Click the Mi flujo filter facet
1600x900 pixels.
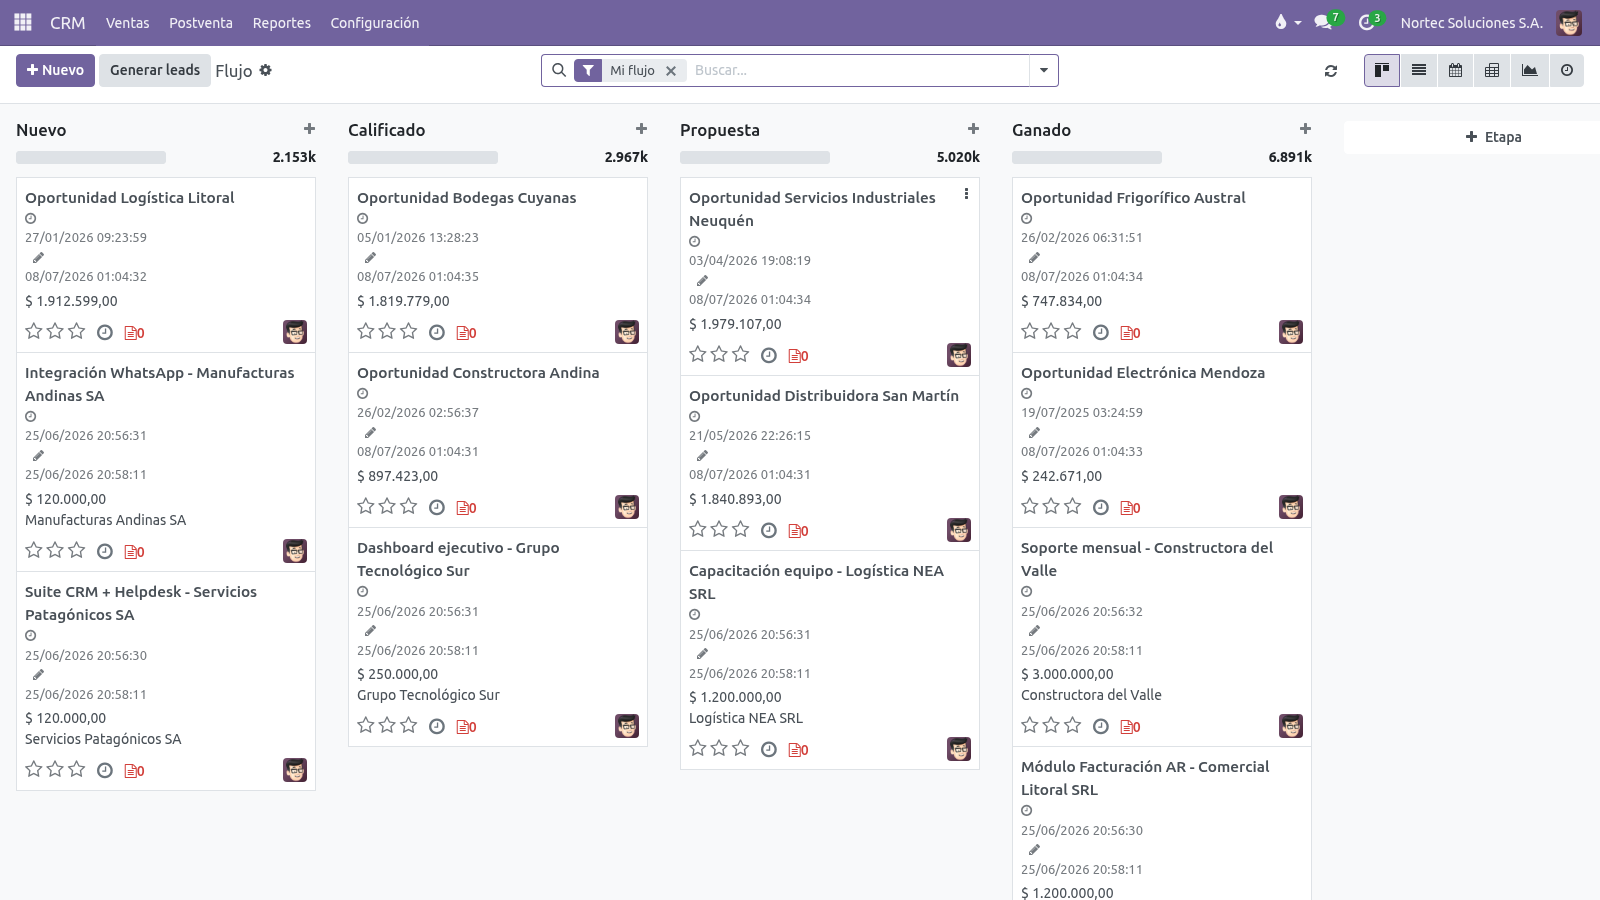point(632,70)
